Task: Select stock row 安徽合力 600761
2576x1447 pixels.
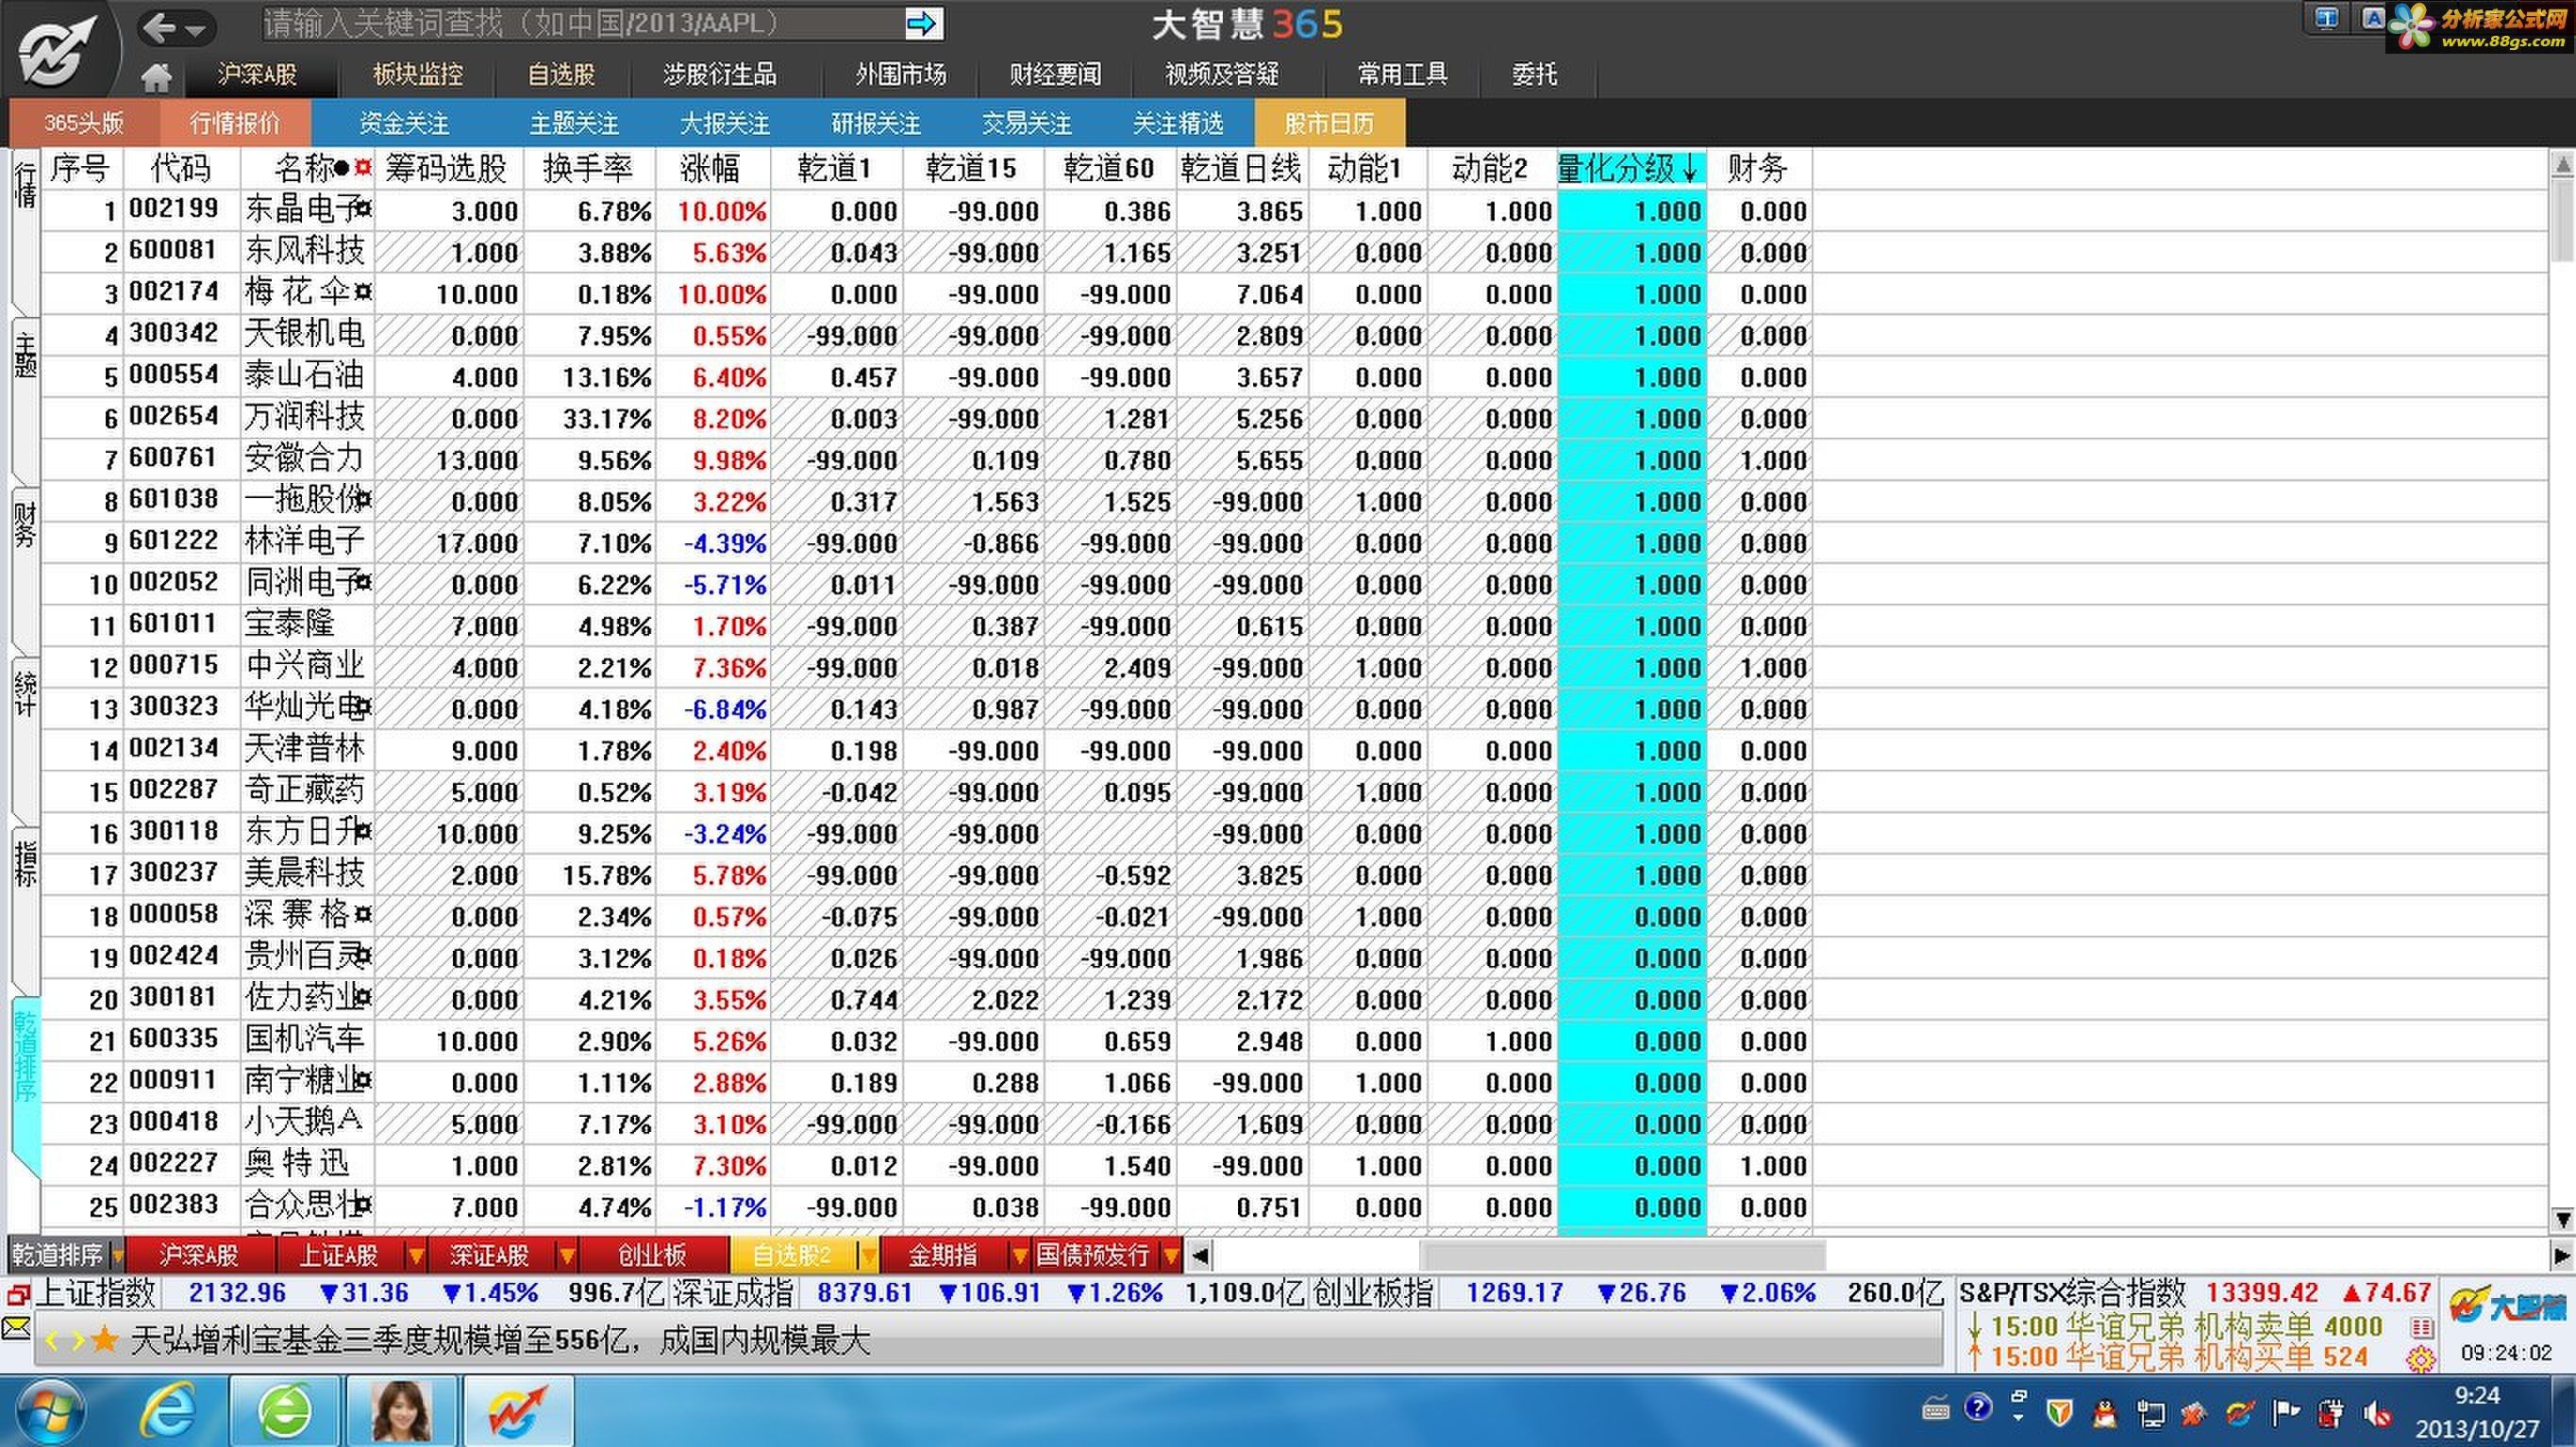Action: click(926, 460)
